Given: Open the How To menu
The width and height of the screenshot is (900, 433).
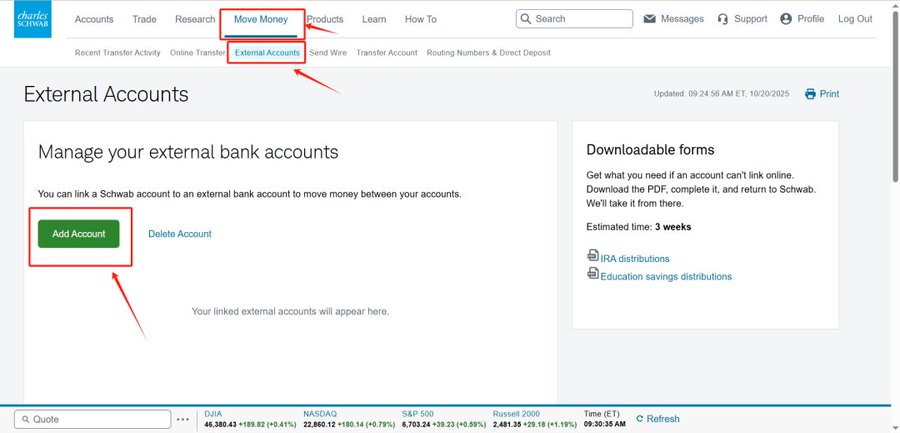Looking at the screenshot, I should coord(421,19).
